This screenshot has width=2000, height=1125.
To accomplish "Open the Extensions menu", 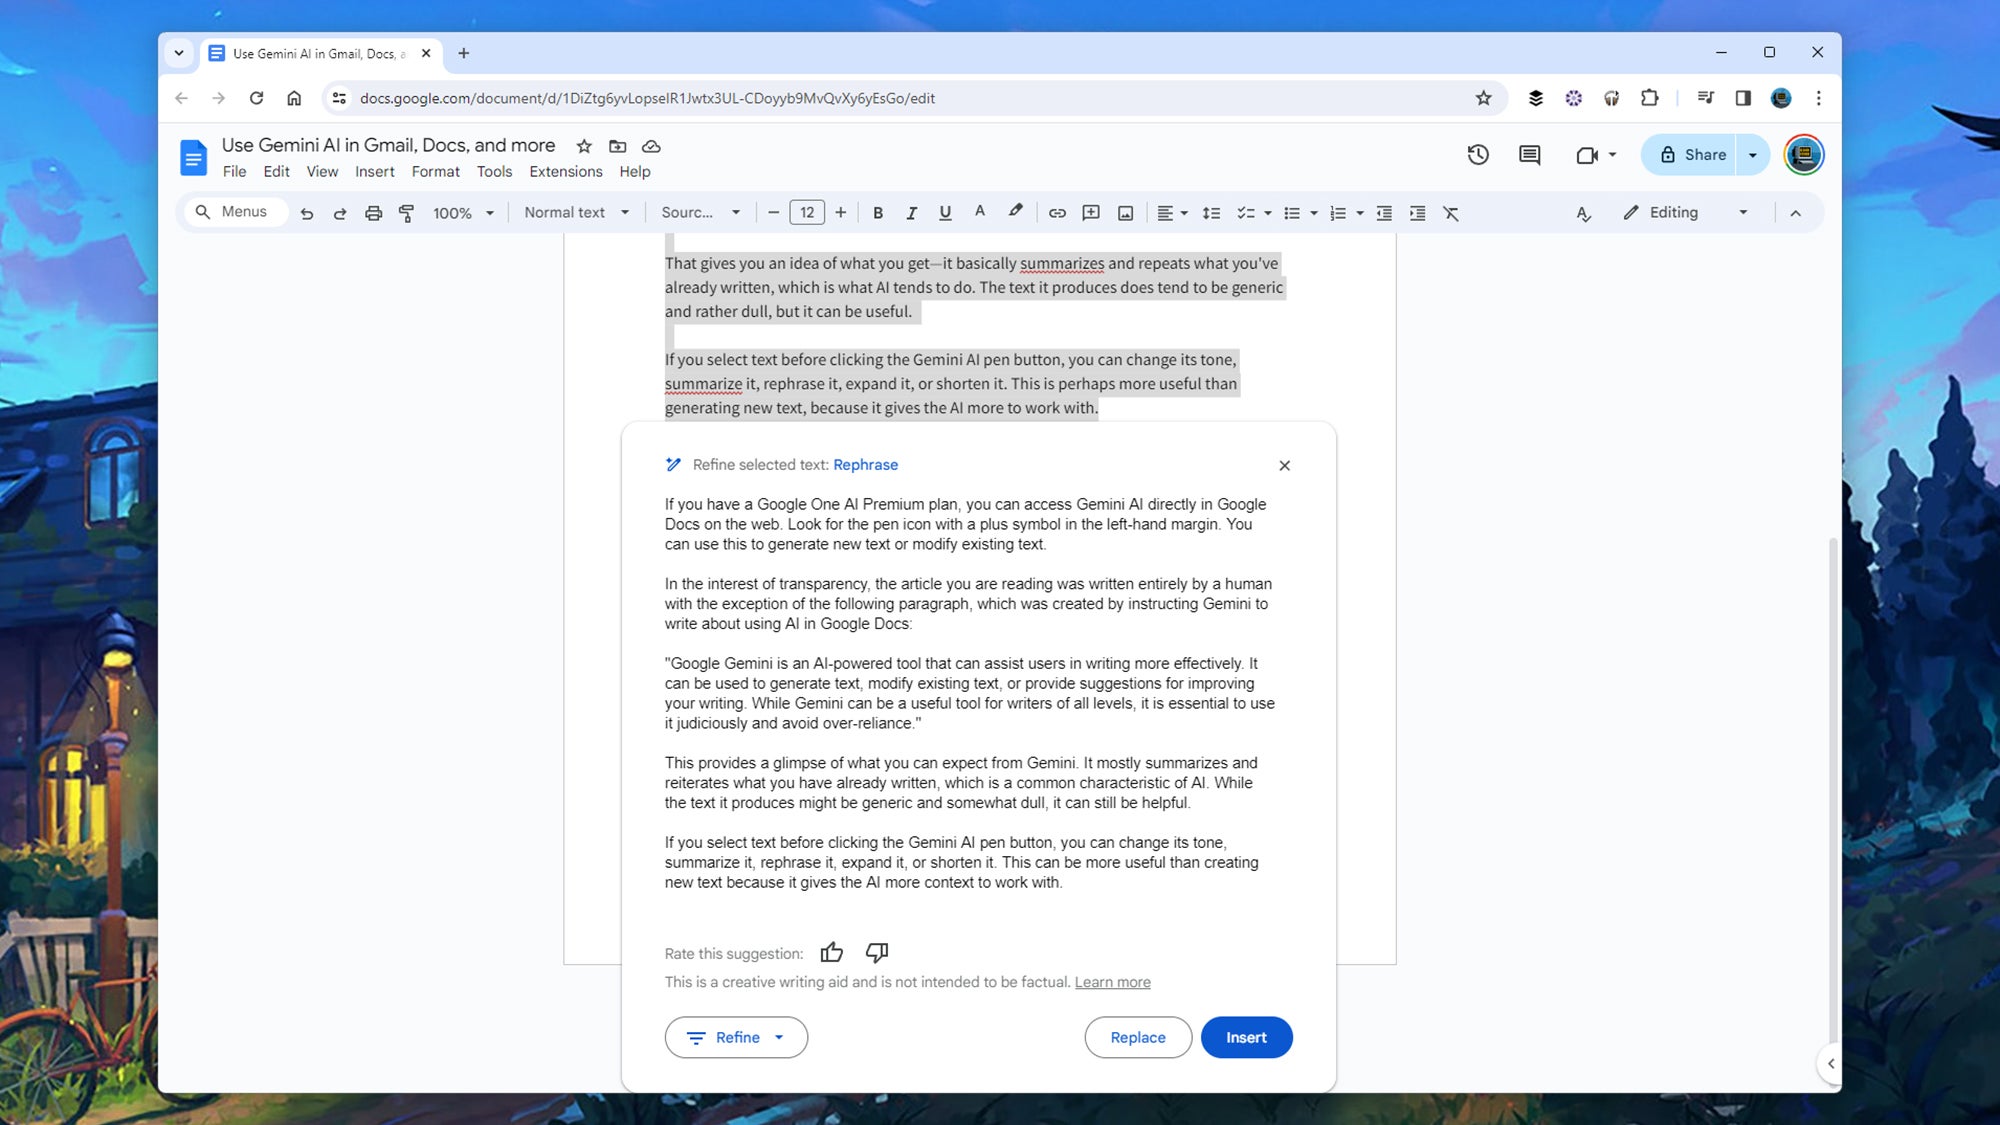I will (565, 170).
